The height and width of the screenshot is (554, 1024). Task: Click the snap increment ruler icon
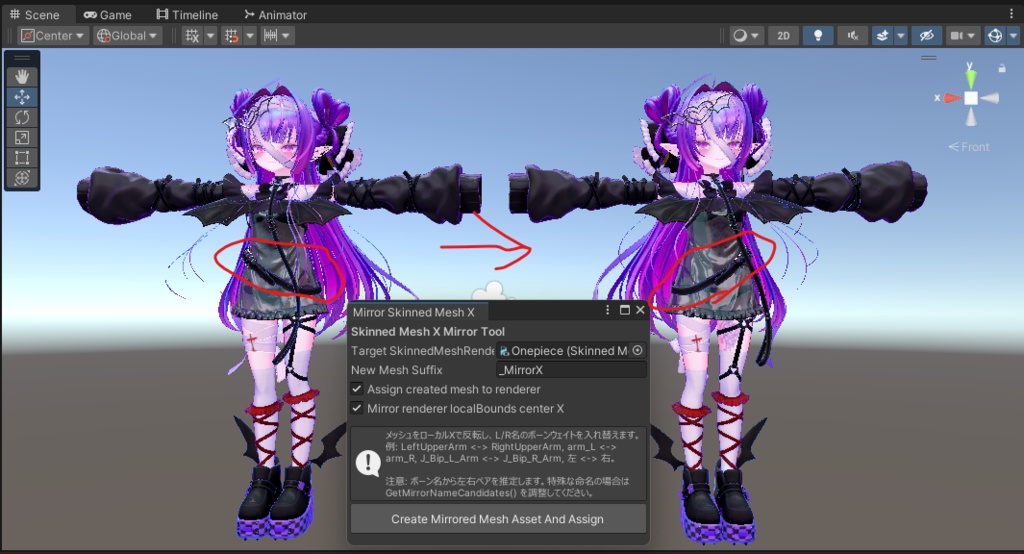point(270,36)
